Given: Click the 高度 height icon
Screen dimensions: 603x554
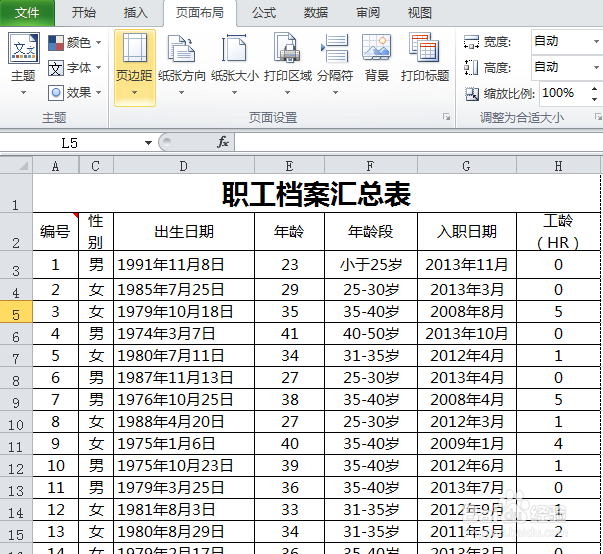Looking at the screenshot, I should point(471,68).
